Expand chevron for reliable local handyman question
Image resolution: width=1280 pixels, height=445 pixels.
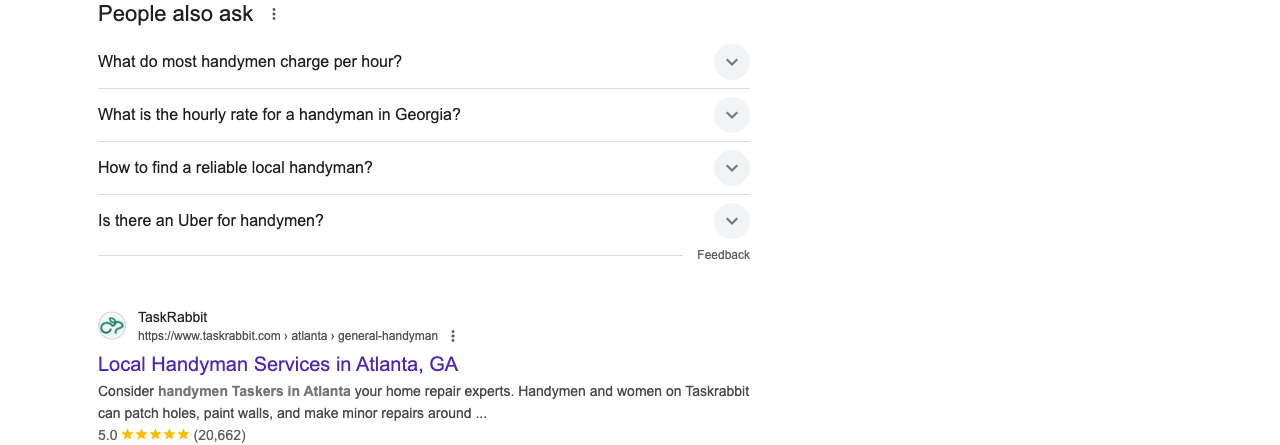pos(732,168)
